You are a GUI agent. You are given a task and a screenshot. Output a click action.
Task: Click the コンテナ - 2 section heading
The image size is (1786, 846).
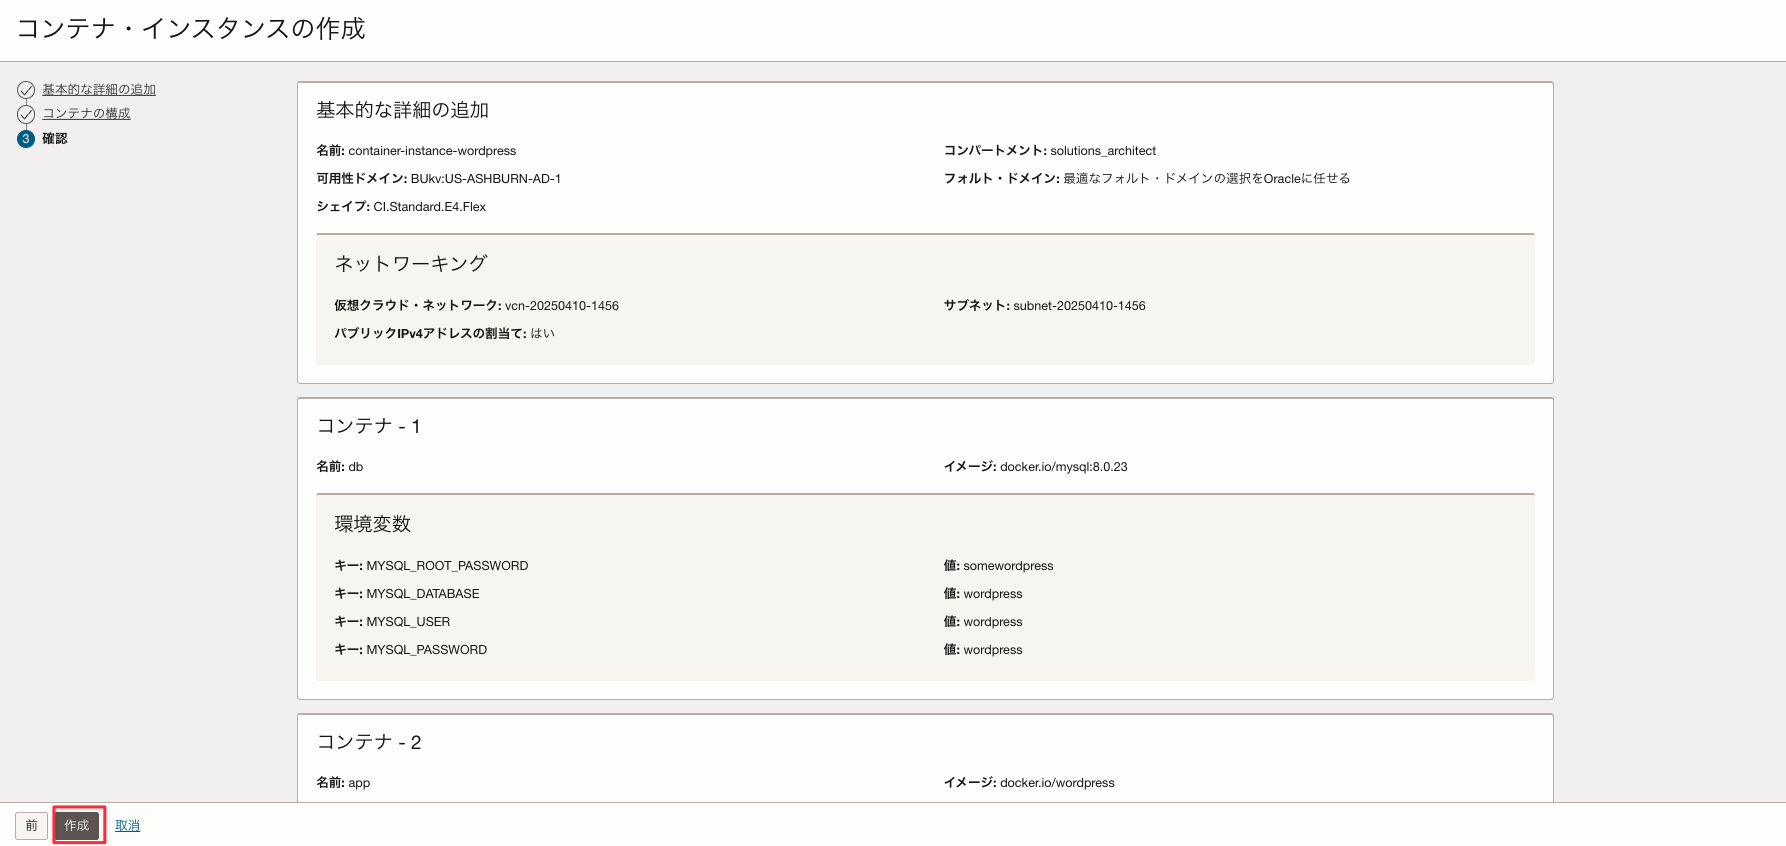pyautogui.click(x=369, y=743)
